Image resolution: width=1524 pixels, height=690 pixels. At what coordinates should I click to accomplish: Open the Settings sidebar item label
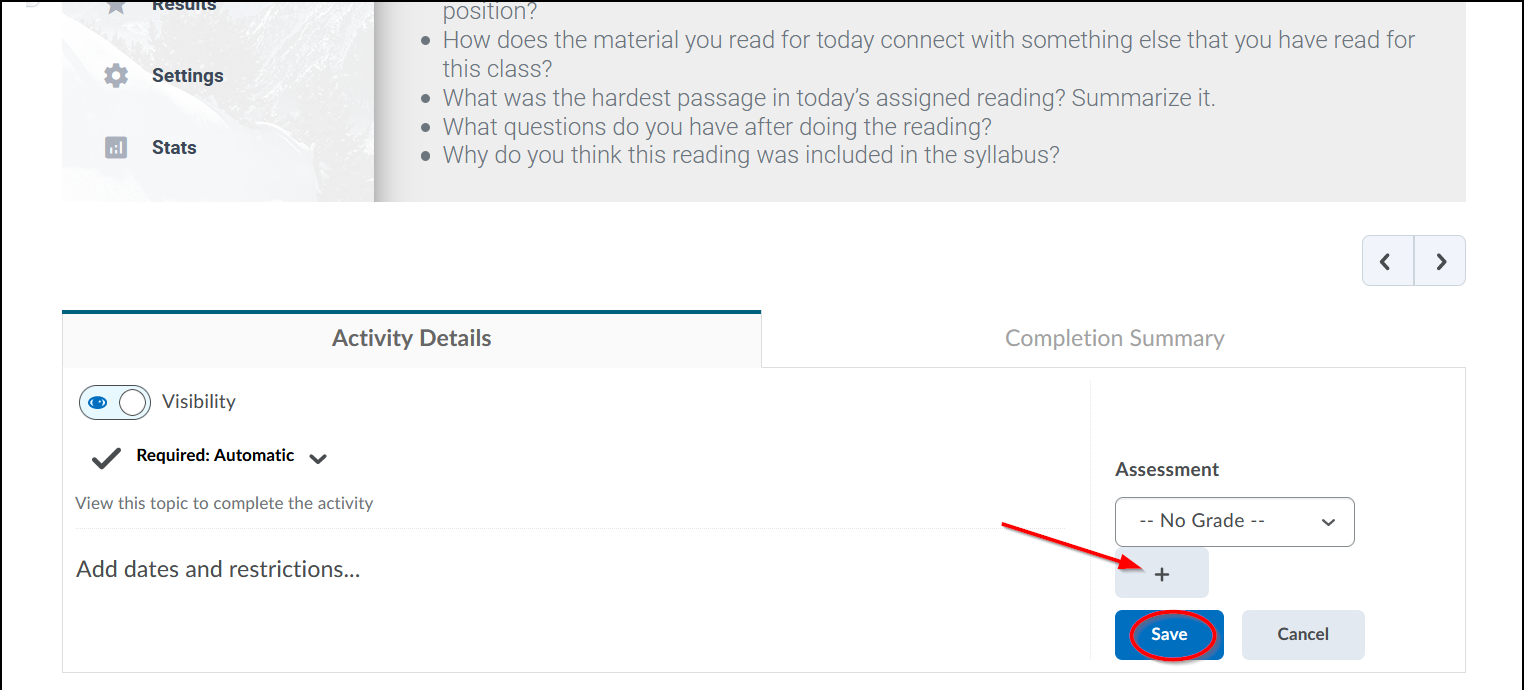coord(188,76)
